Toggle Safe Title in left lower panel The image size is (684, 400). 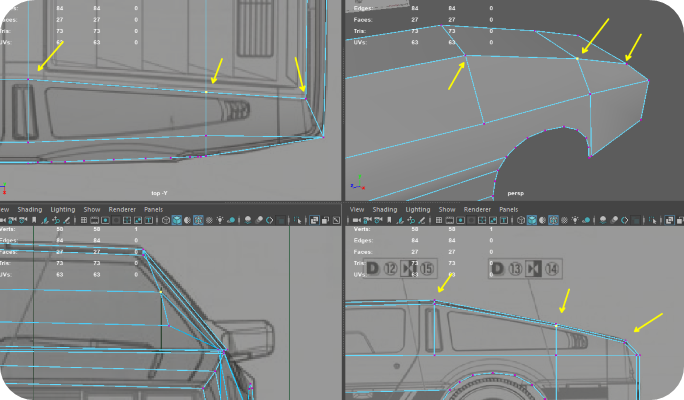(x=149, y=220)
